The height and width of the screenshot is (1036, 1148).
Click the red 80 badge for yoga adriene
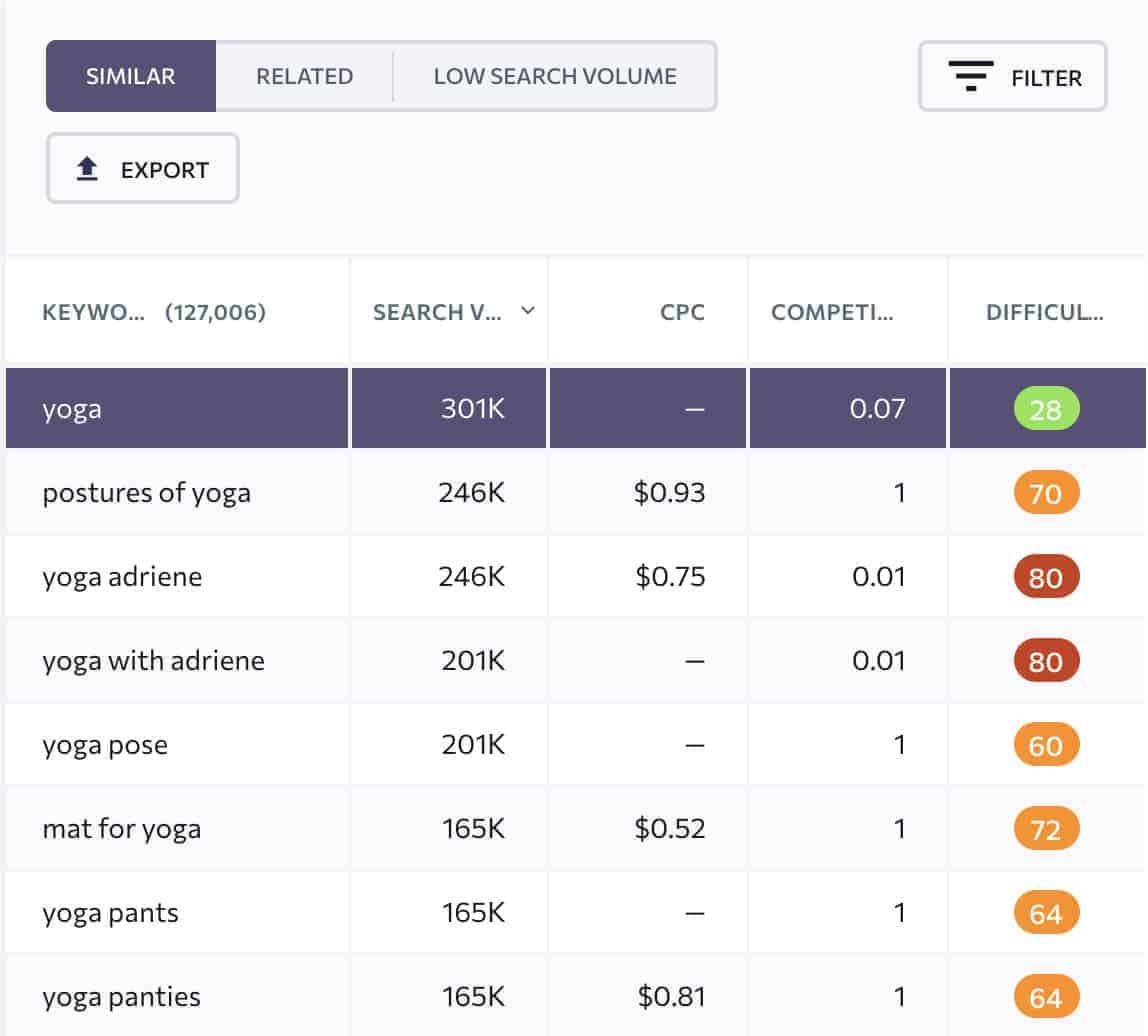(1044, 576)
